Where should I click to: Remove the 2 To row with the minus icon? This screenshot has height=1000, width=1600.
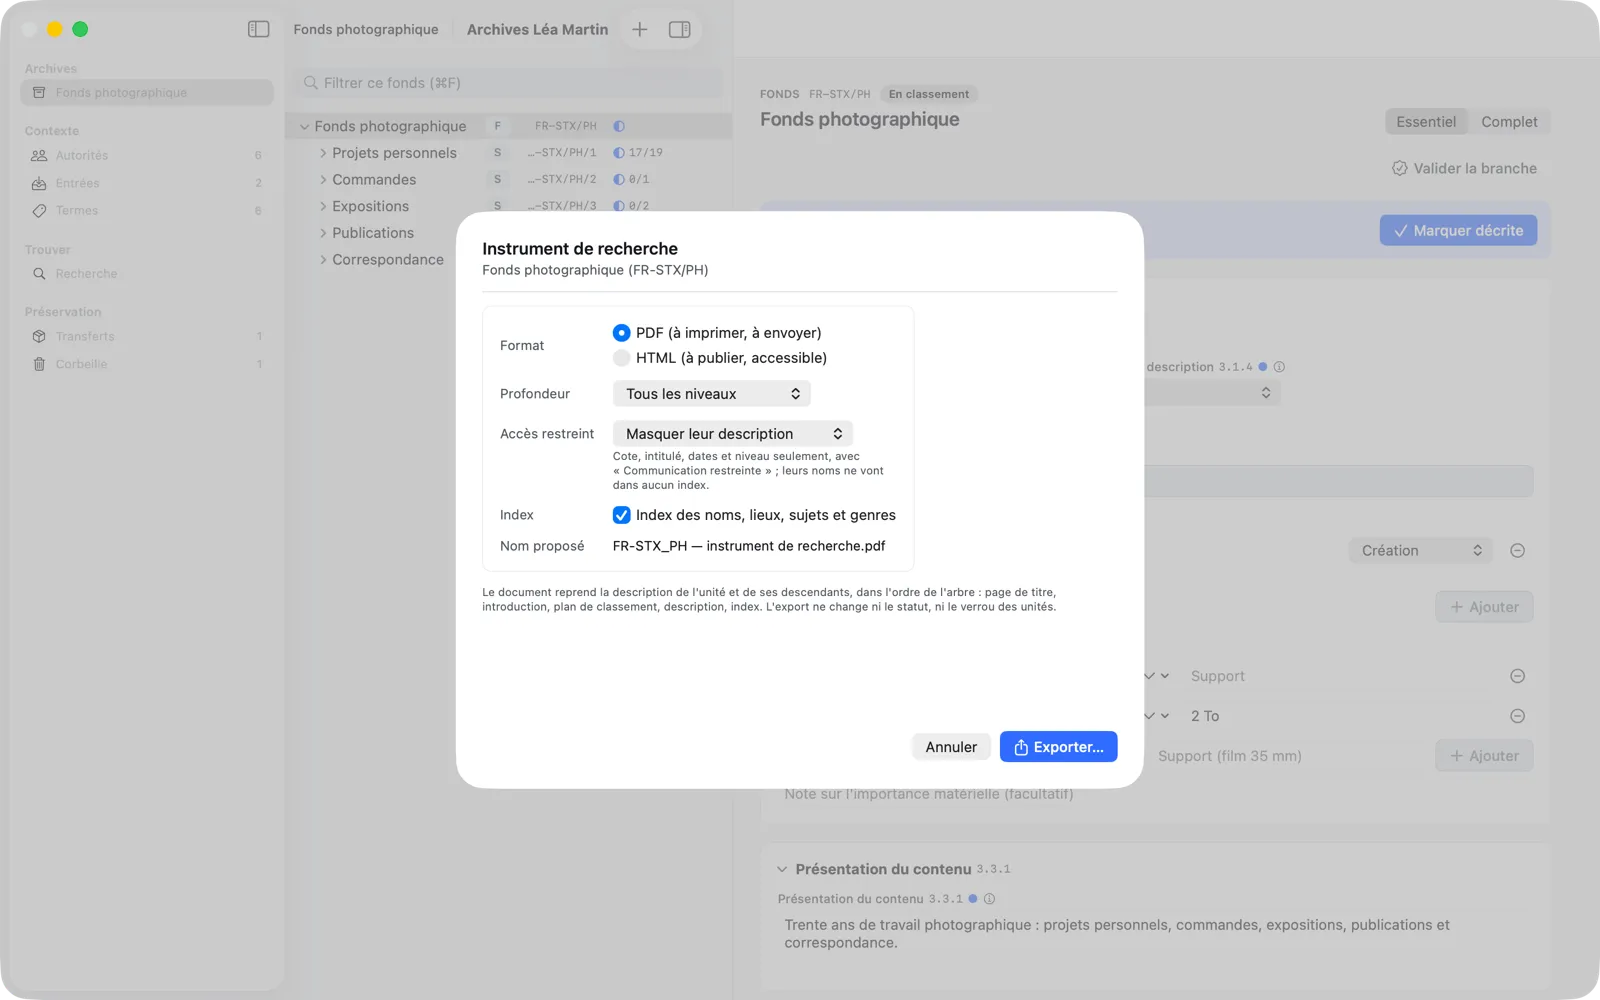pos(1517,716)
